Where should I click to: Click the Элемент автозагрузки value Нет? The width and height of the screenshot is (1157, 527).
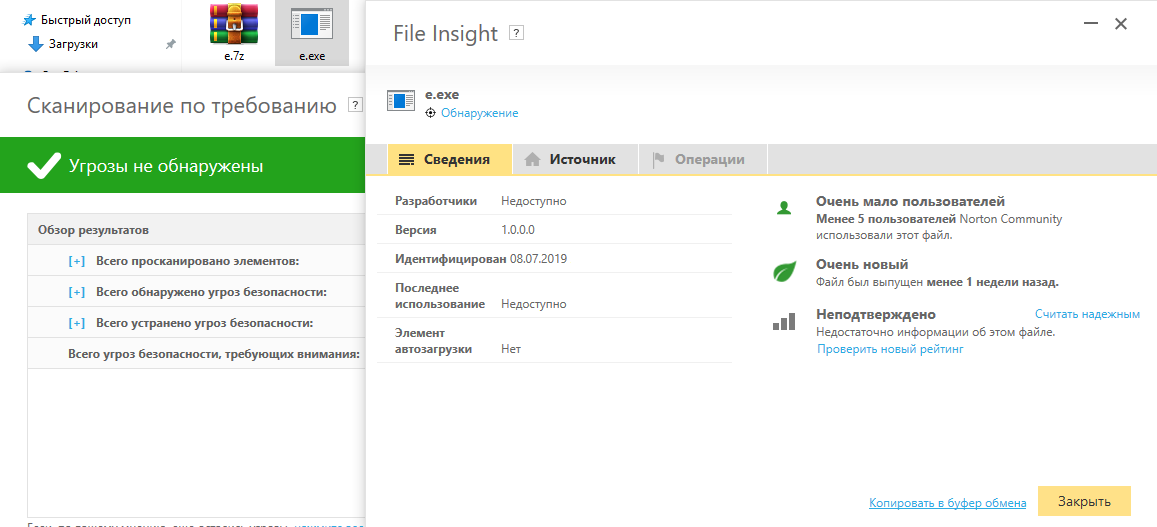click(x=511, y=349)
